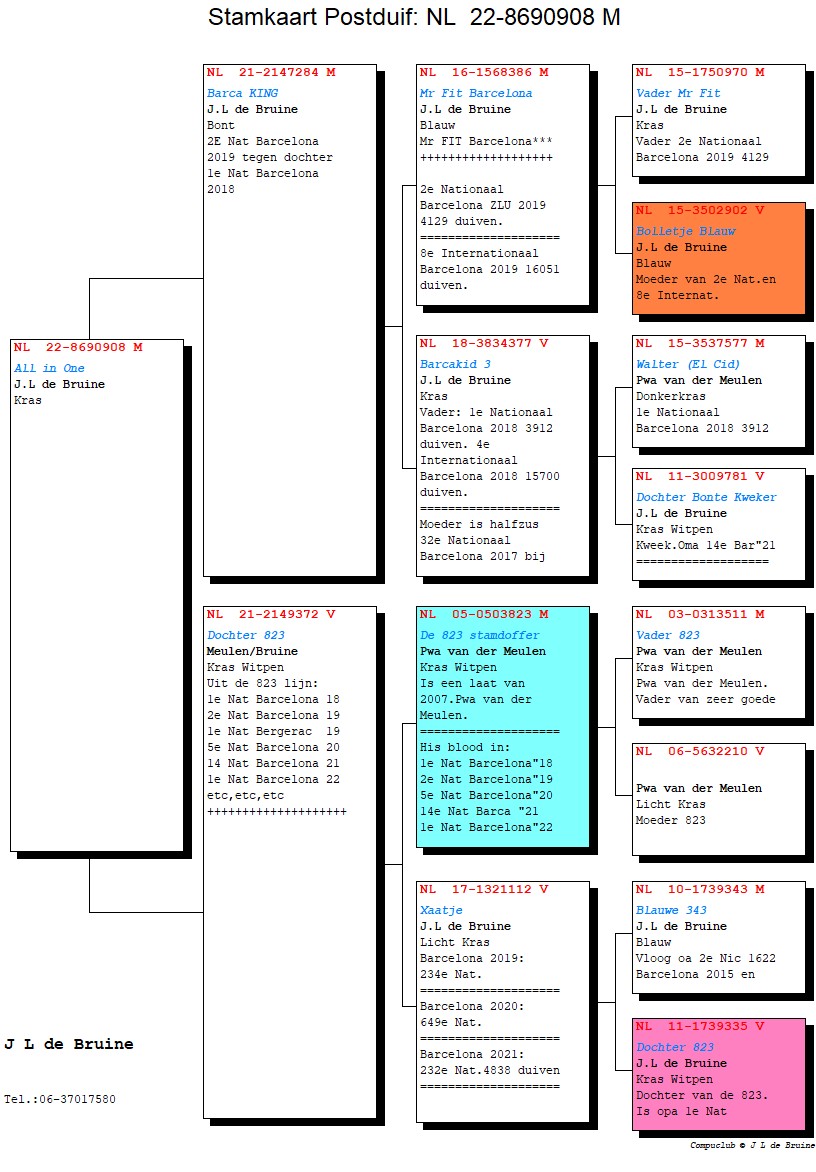Image resolution: width=816 pixels, height=1172 pixels.
Task: Click the 'Mr Fit Barcelona' name
Action: click(x=475, y=93)
